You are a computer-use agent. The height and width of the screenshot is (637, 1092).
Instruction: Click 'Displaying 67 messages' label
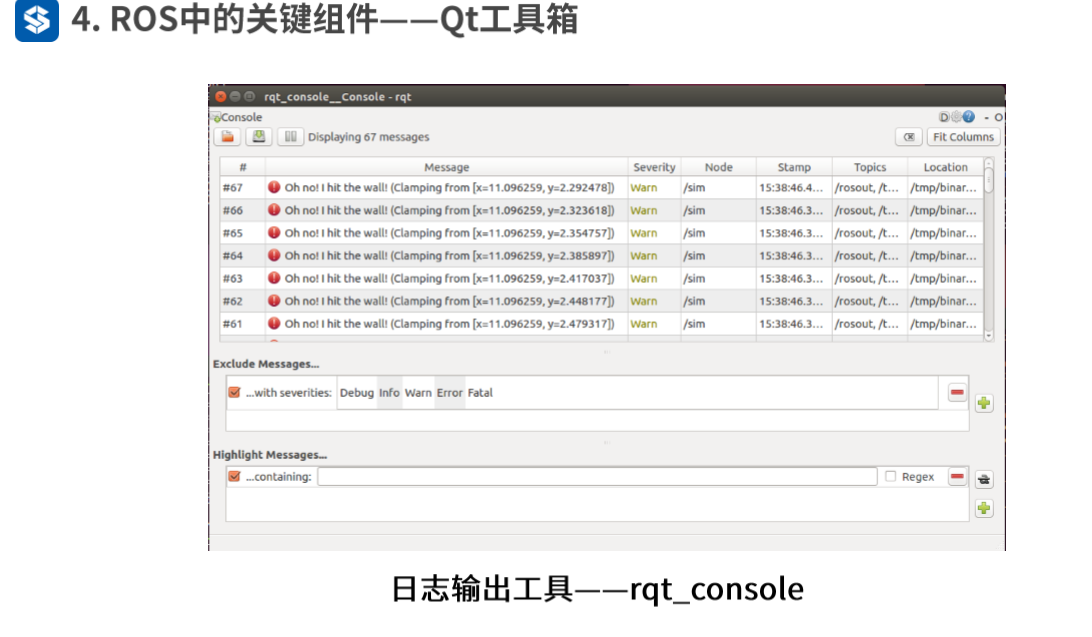pyautogui.click(x=368, y=137)
